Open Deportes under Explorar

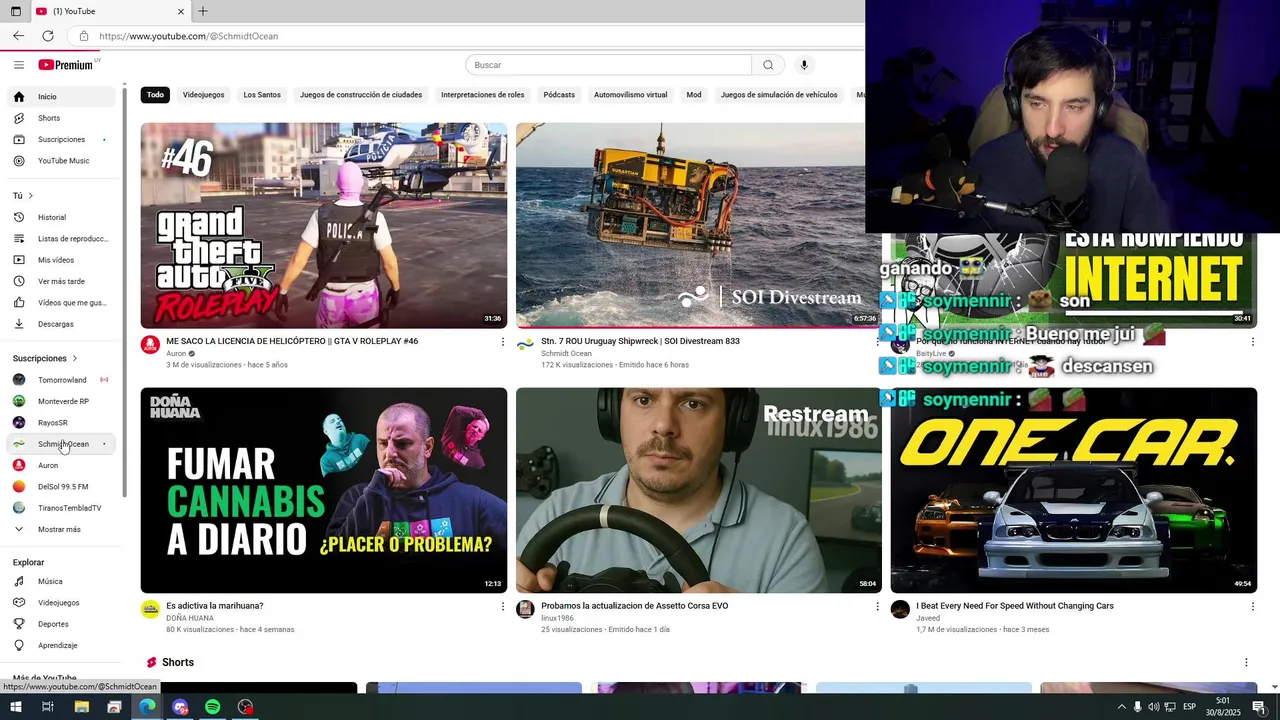click(62, 624)
